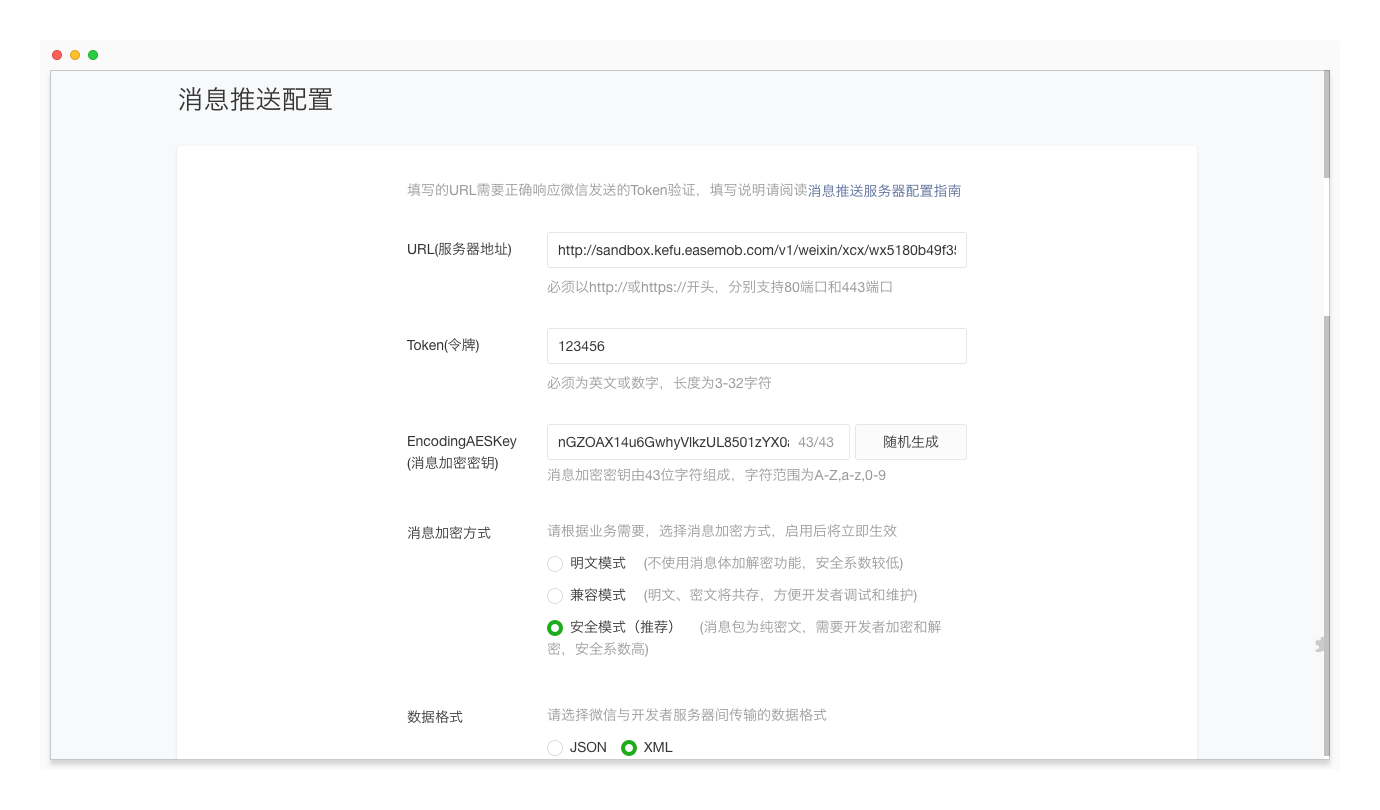Viewport: 1380px width, 810px height.
Task: Click the 消息推送配置 page heading
Action: 255,100
